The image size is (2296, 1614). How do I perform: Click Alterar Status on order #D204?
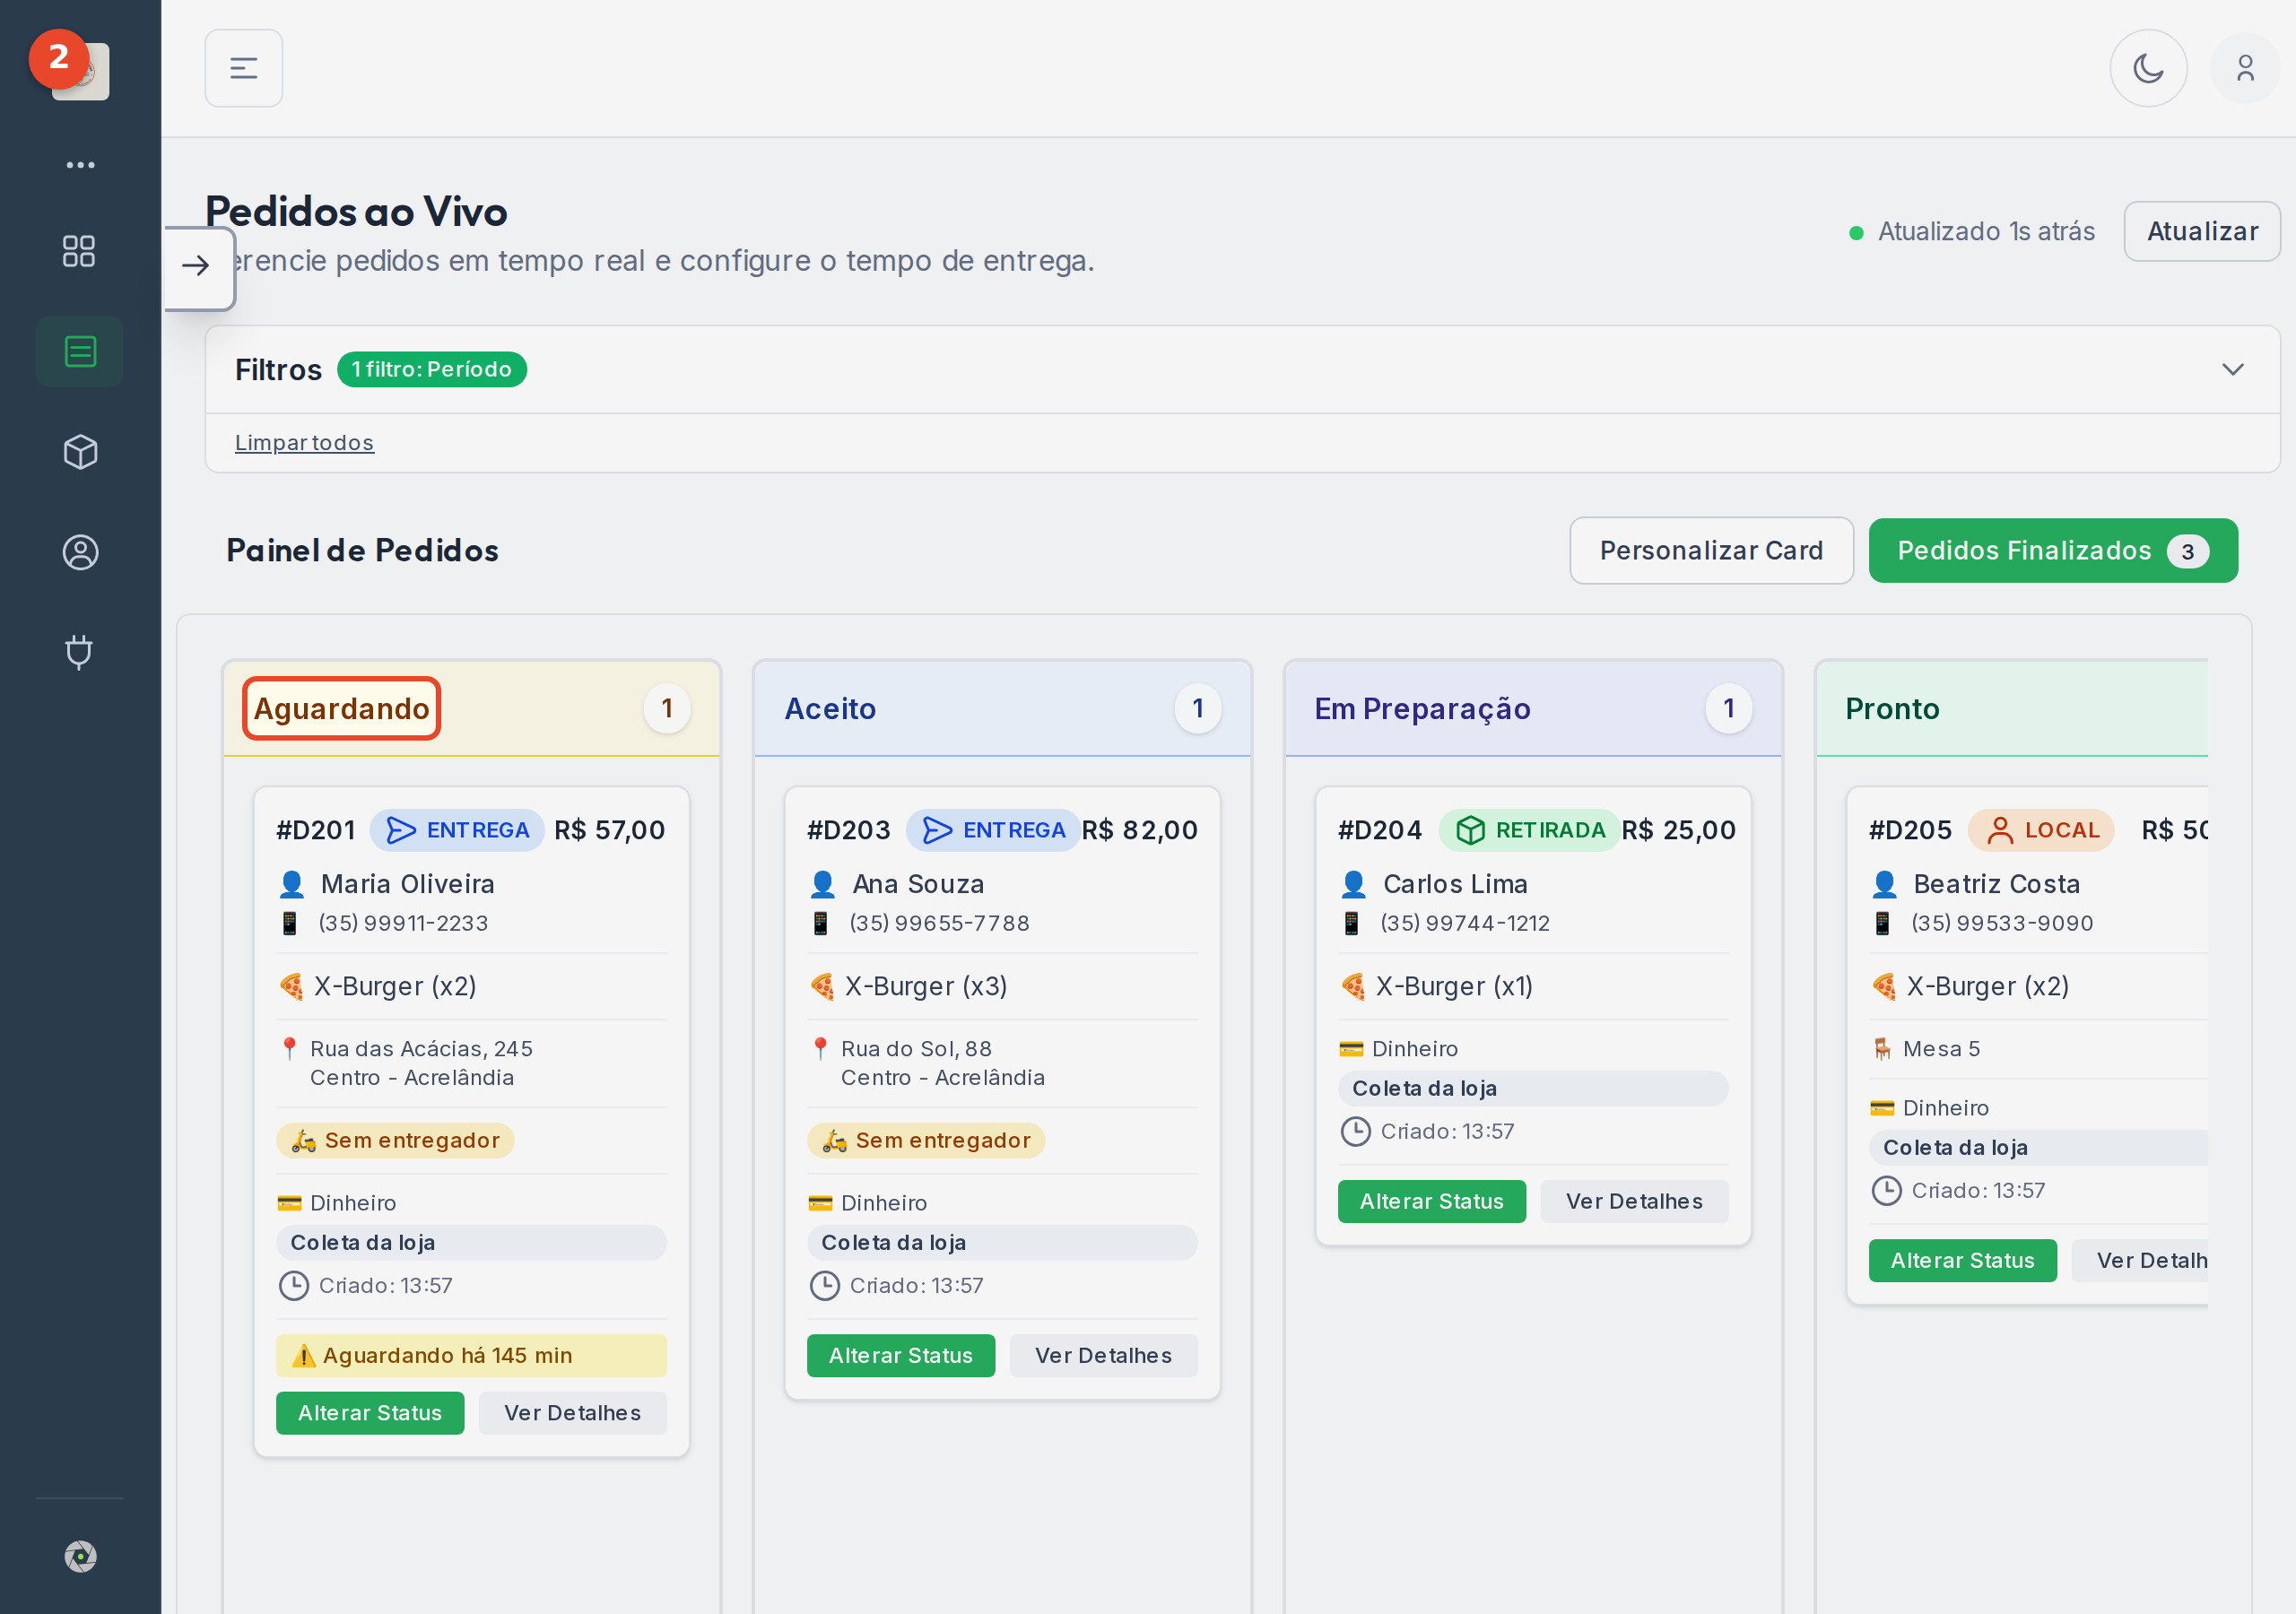tap(1432, 1201)
